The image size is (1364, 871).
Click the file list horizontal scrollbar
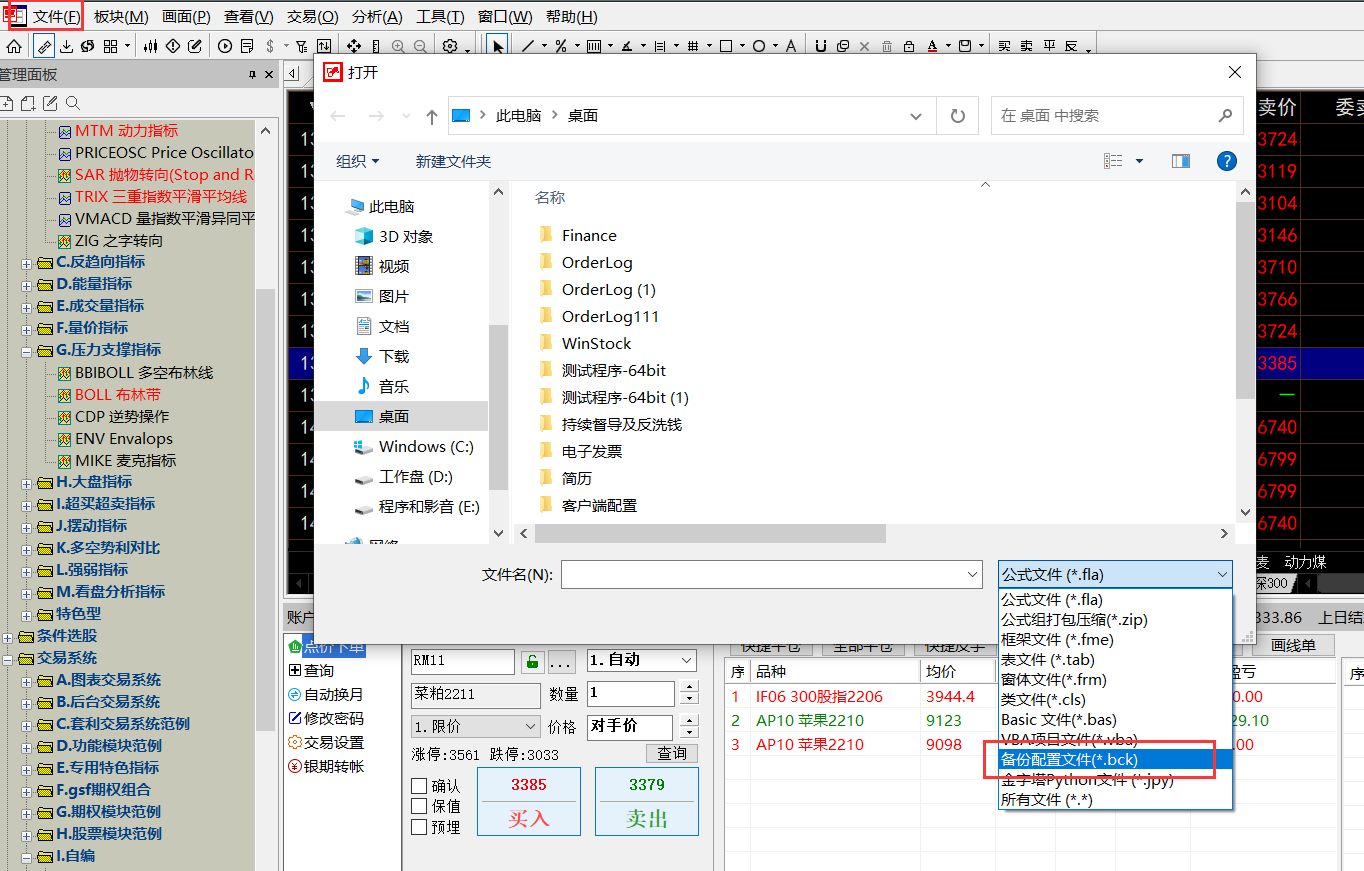point(710,534)
